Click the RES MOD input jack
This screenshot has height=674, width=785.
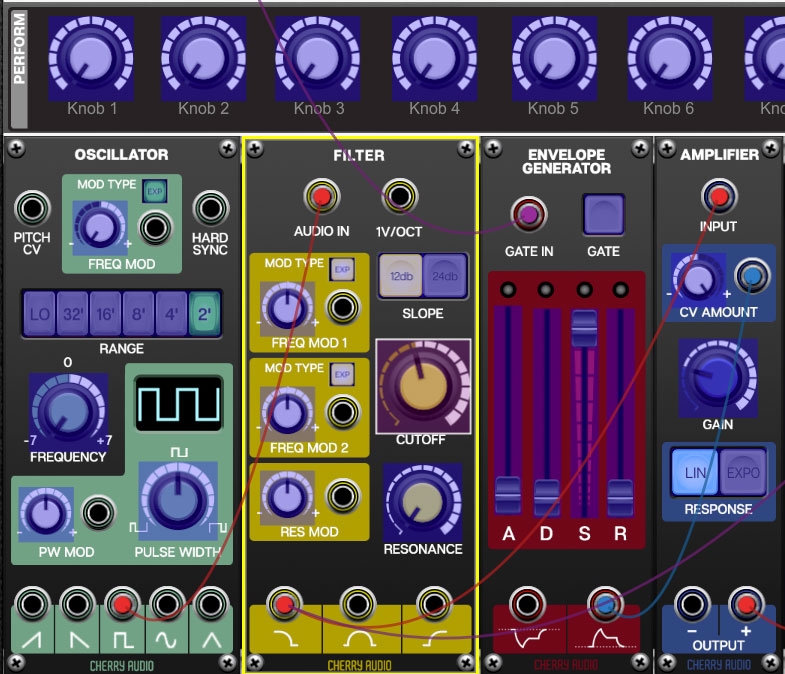tap(343, 496)
